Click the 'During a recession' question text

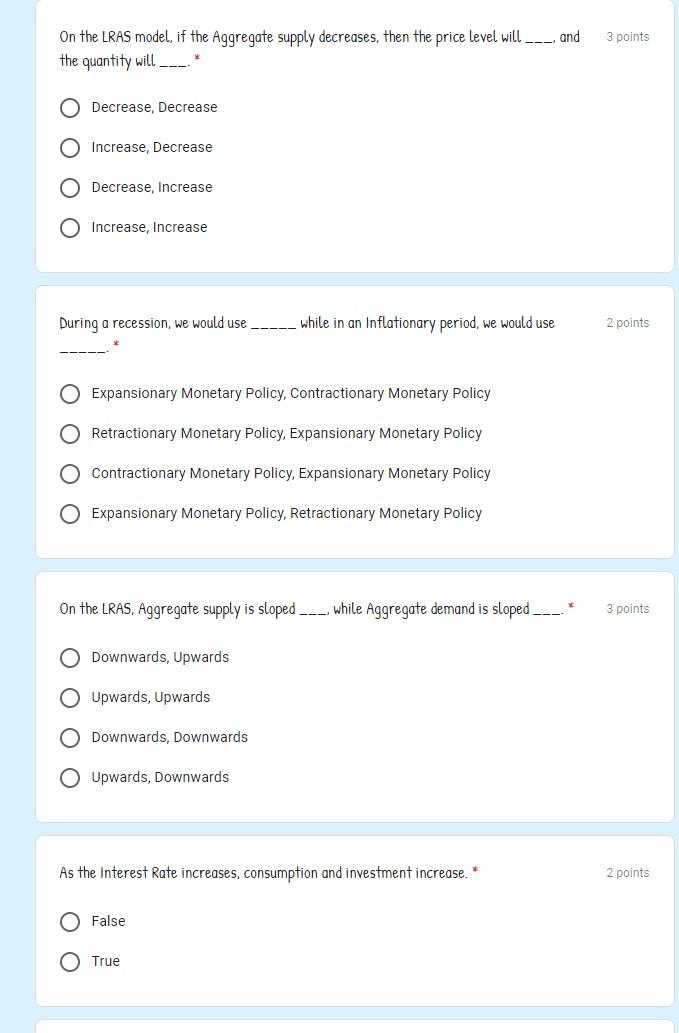(x=307, y=334)
